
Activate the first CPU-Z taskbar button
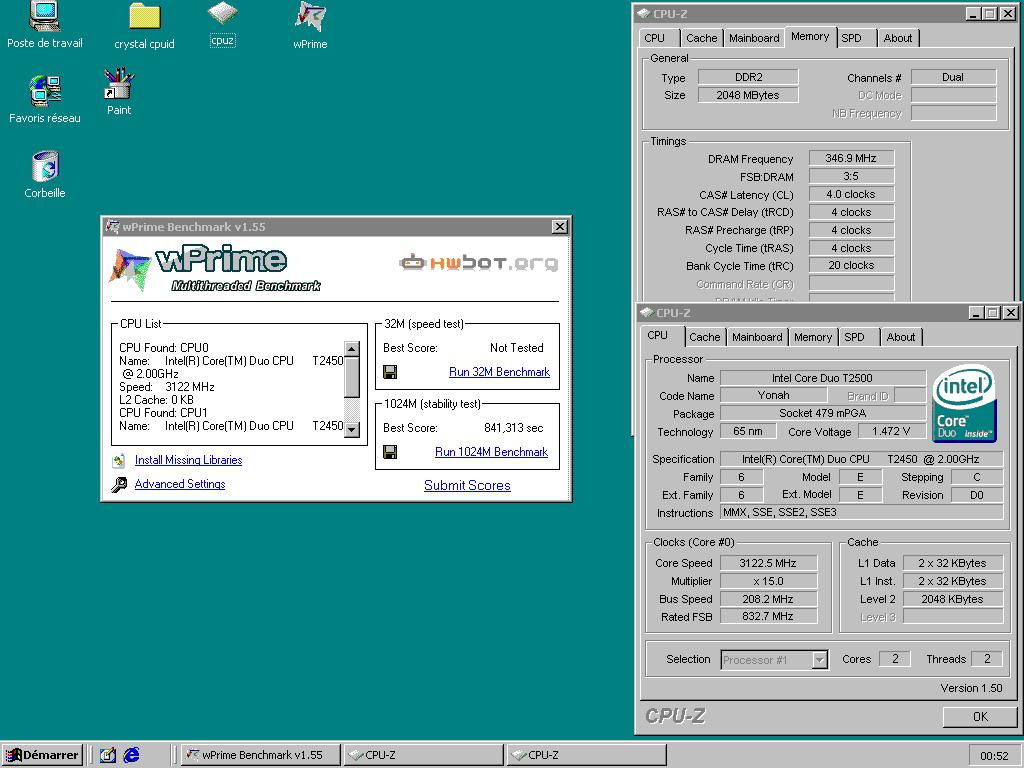point(424,755)
